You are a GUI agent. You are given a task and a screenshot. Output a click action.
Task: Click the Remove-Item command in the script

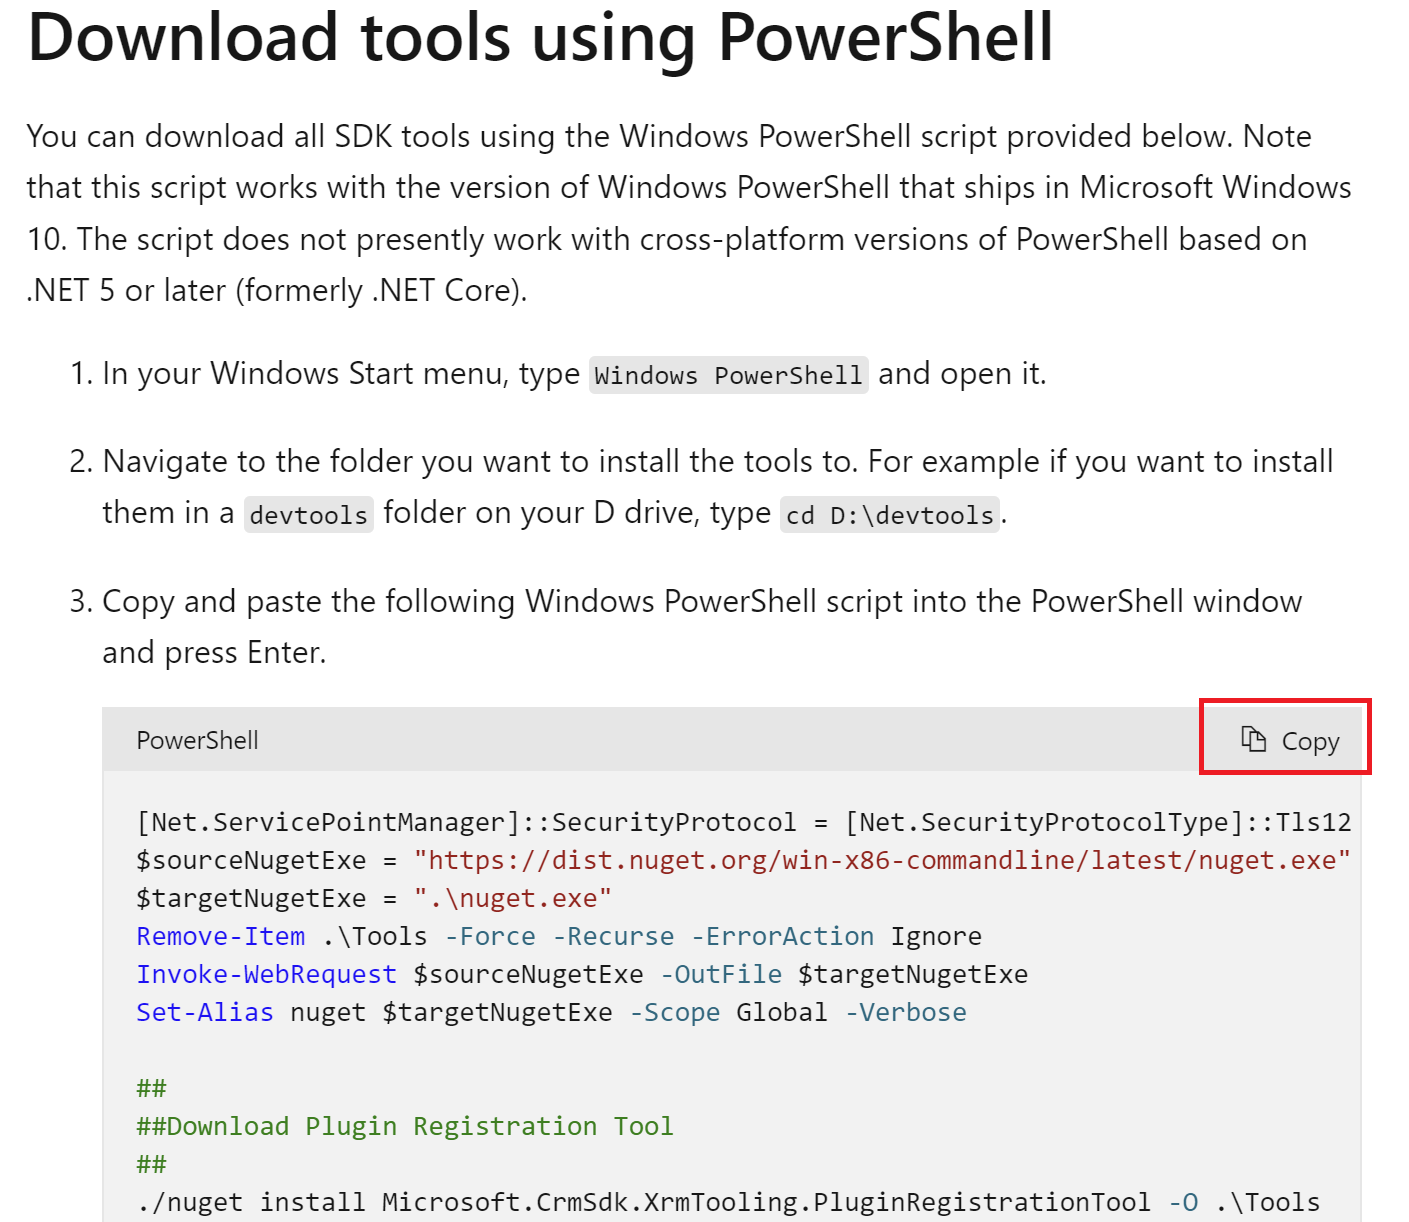(x=221, y=936)
